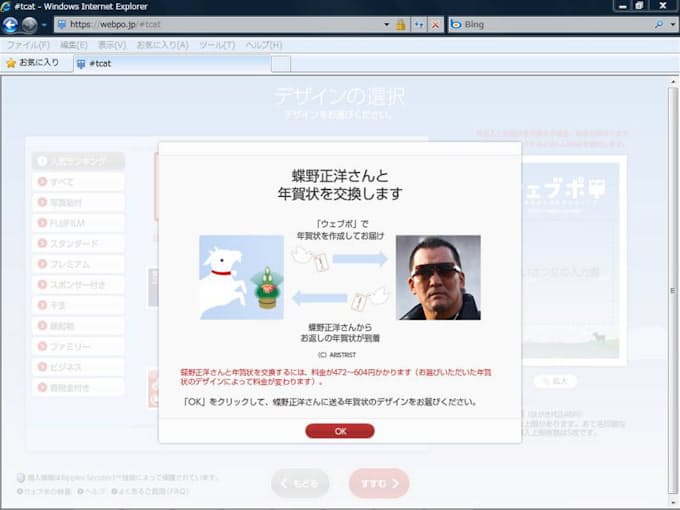Viewport: 680px width, 510px height.
Task: Open the 編集(E) menu
Action: 73,45
